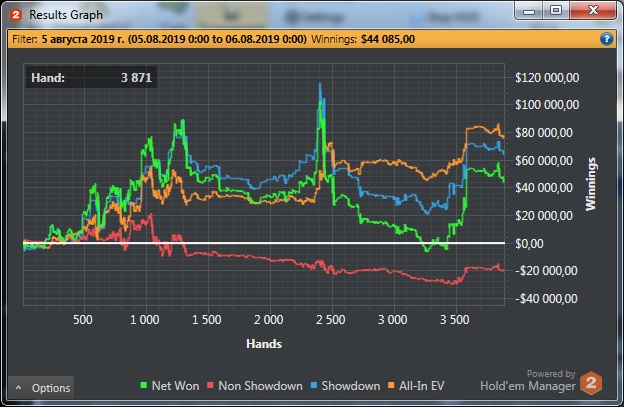The width and height of the screenshot is (624, 407).
Task: Click the green Net Won legend square
Action: click(144, 385)
